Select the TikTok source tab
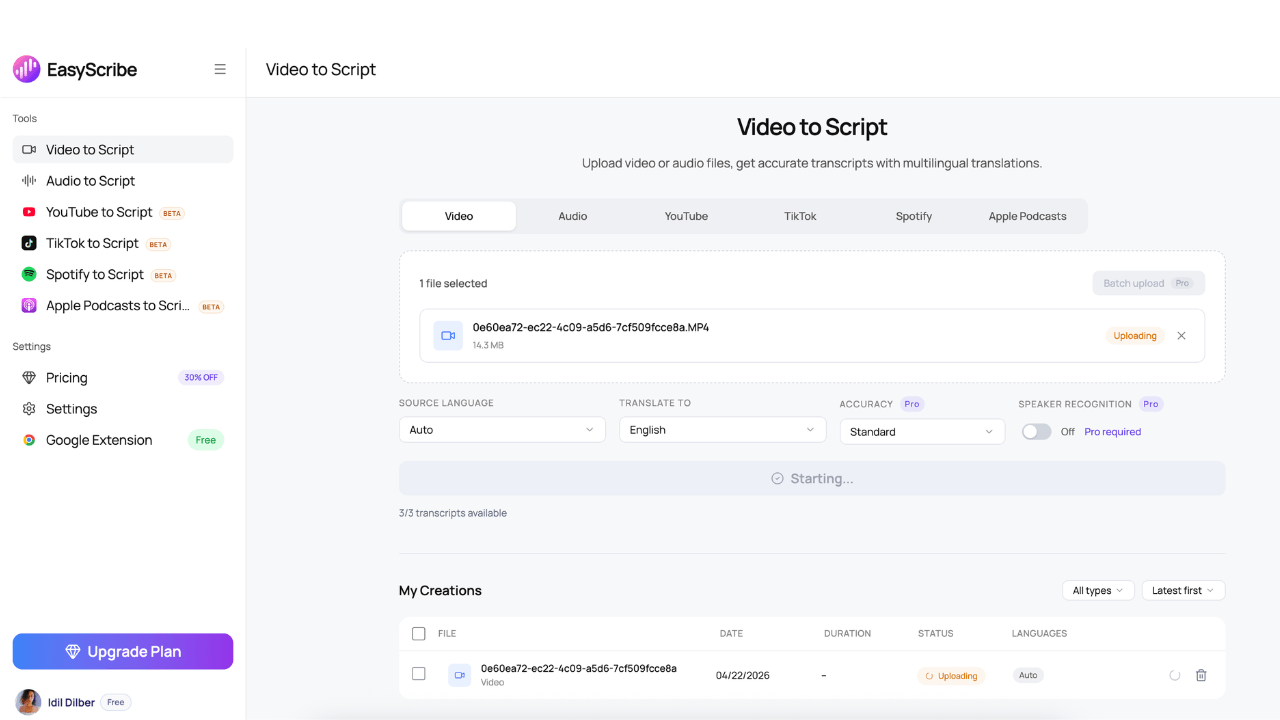The width and height of the screenshot is (1280, 720). tap(800, 215)
